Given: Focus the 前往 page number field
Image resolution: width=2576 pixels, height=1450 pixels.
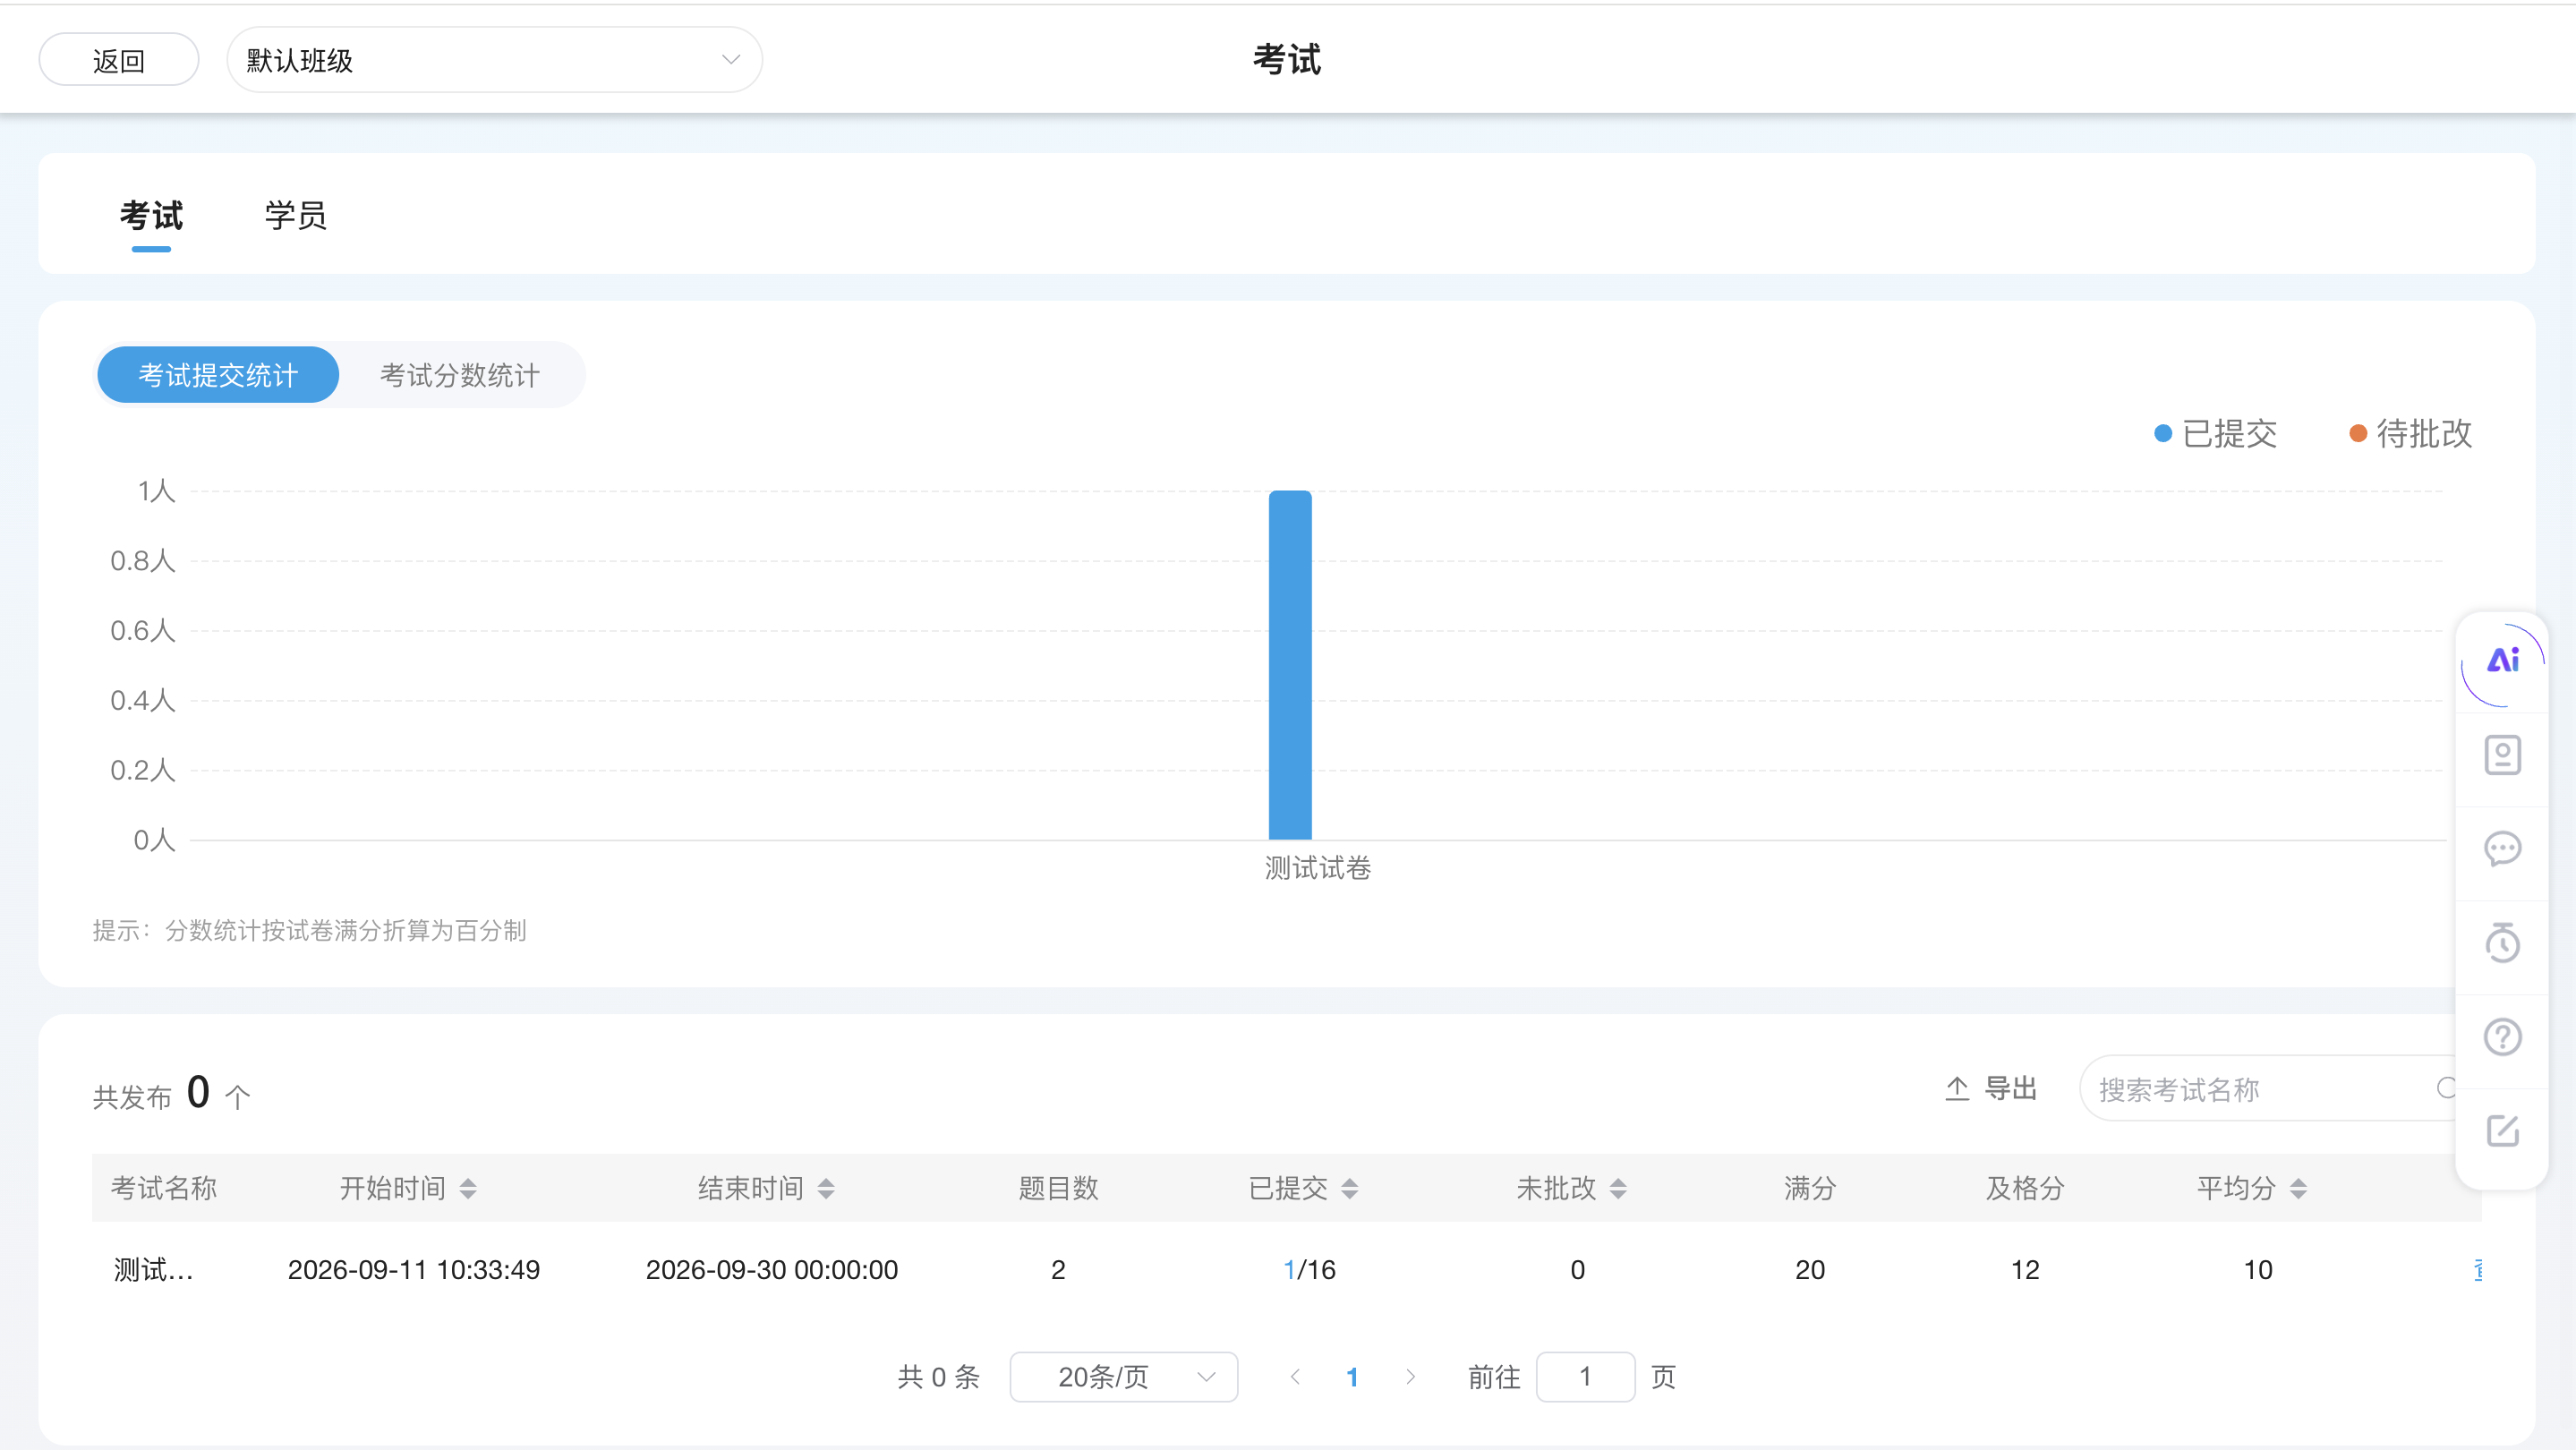Looking at the screenshot, I should click(1585, 1377).
